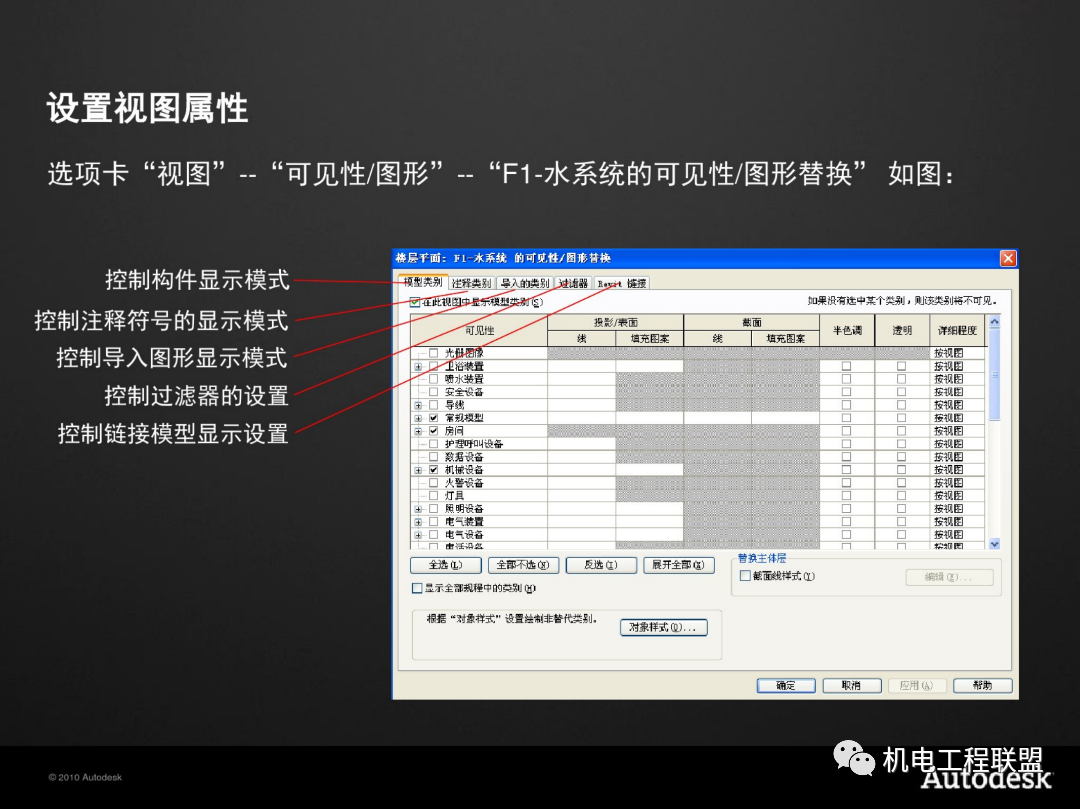Select 按视图 detail level for 机械设备
Screen dimensions: 1080x809
point(957,470)
